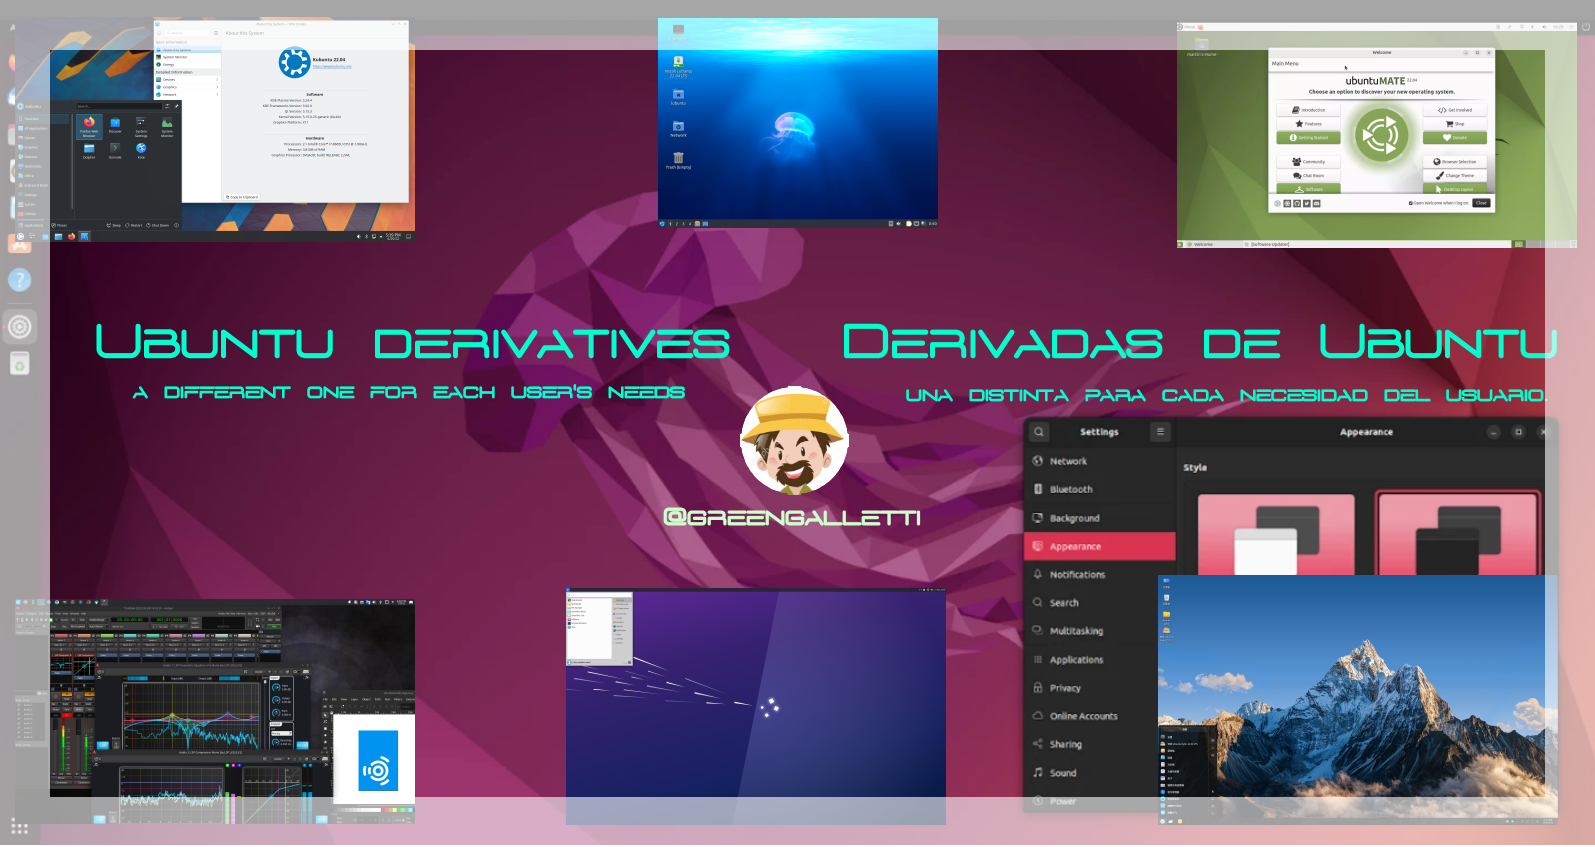Click Change Theme in Ubuntu MATE Welcome
1595x847 pixels.
click(1455, 175)
